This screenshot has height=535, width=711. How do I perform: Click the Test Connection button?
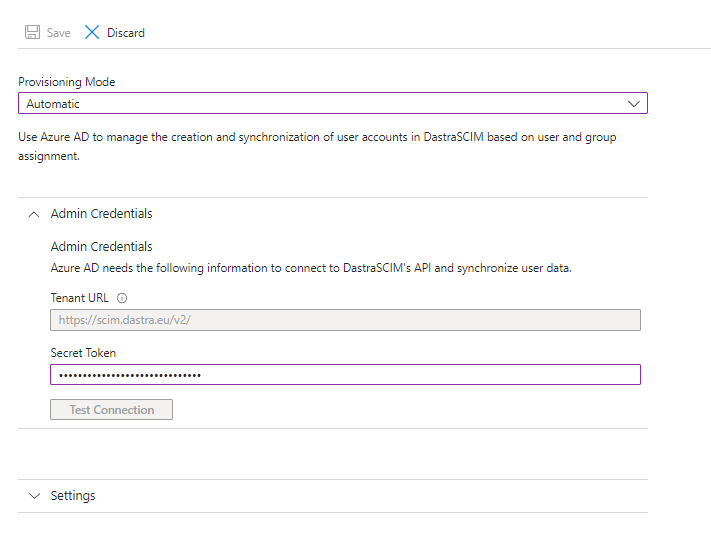pos(111,410)
